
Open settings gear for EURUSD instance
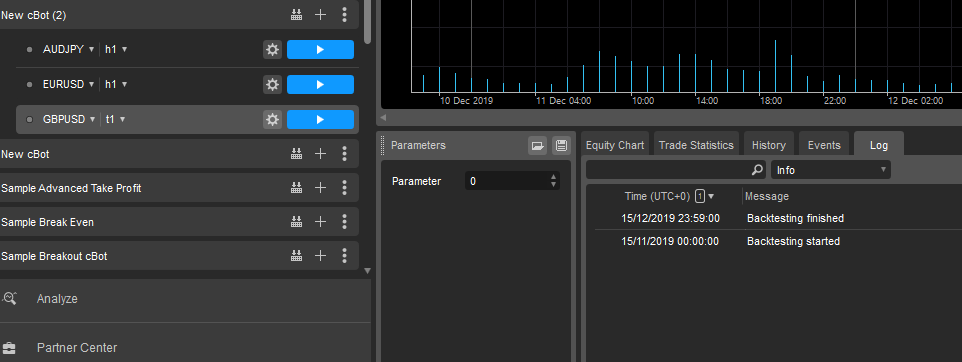[272, 85]
